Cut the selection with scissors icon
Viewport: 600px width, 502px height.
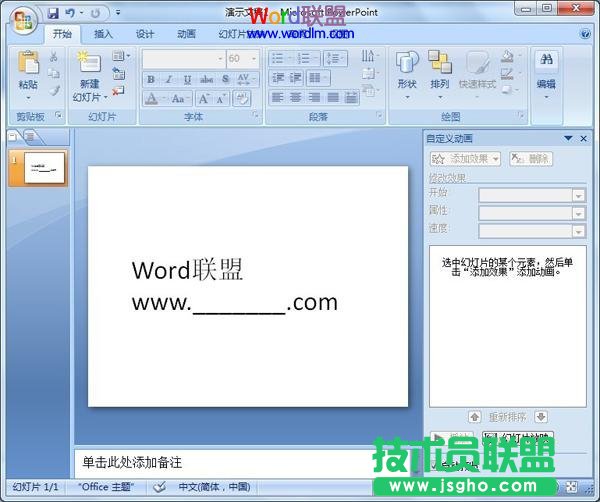[x=54, y=57]
